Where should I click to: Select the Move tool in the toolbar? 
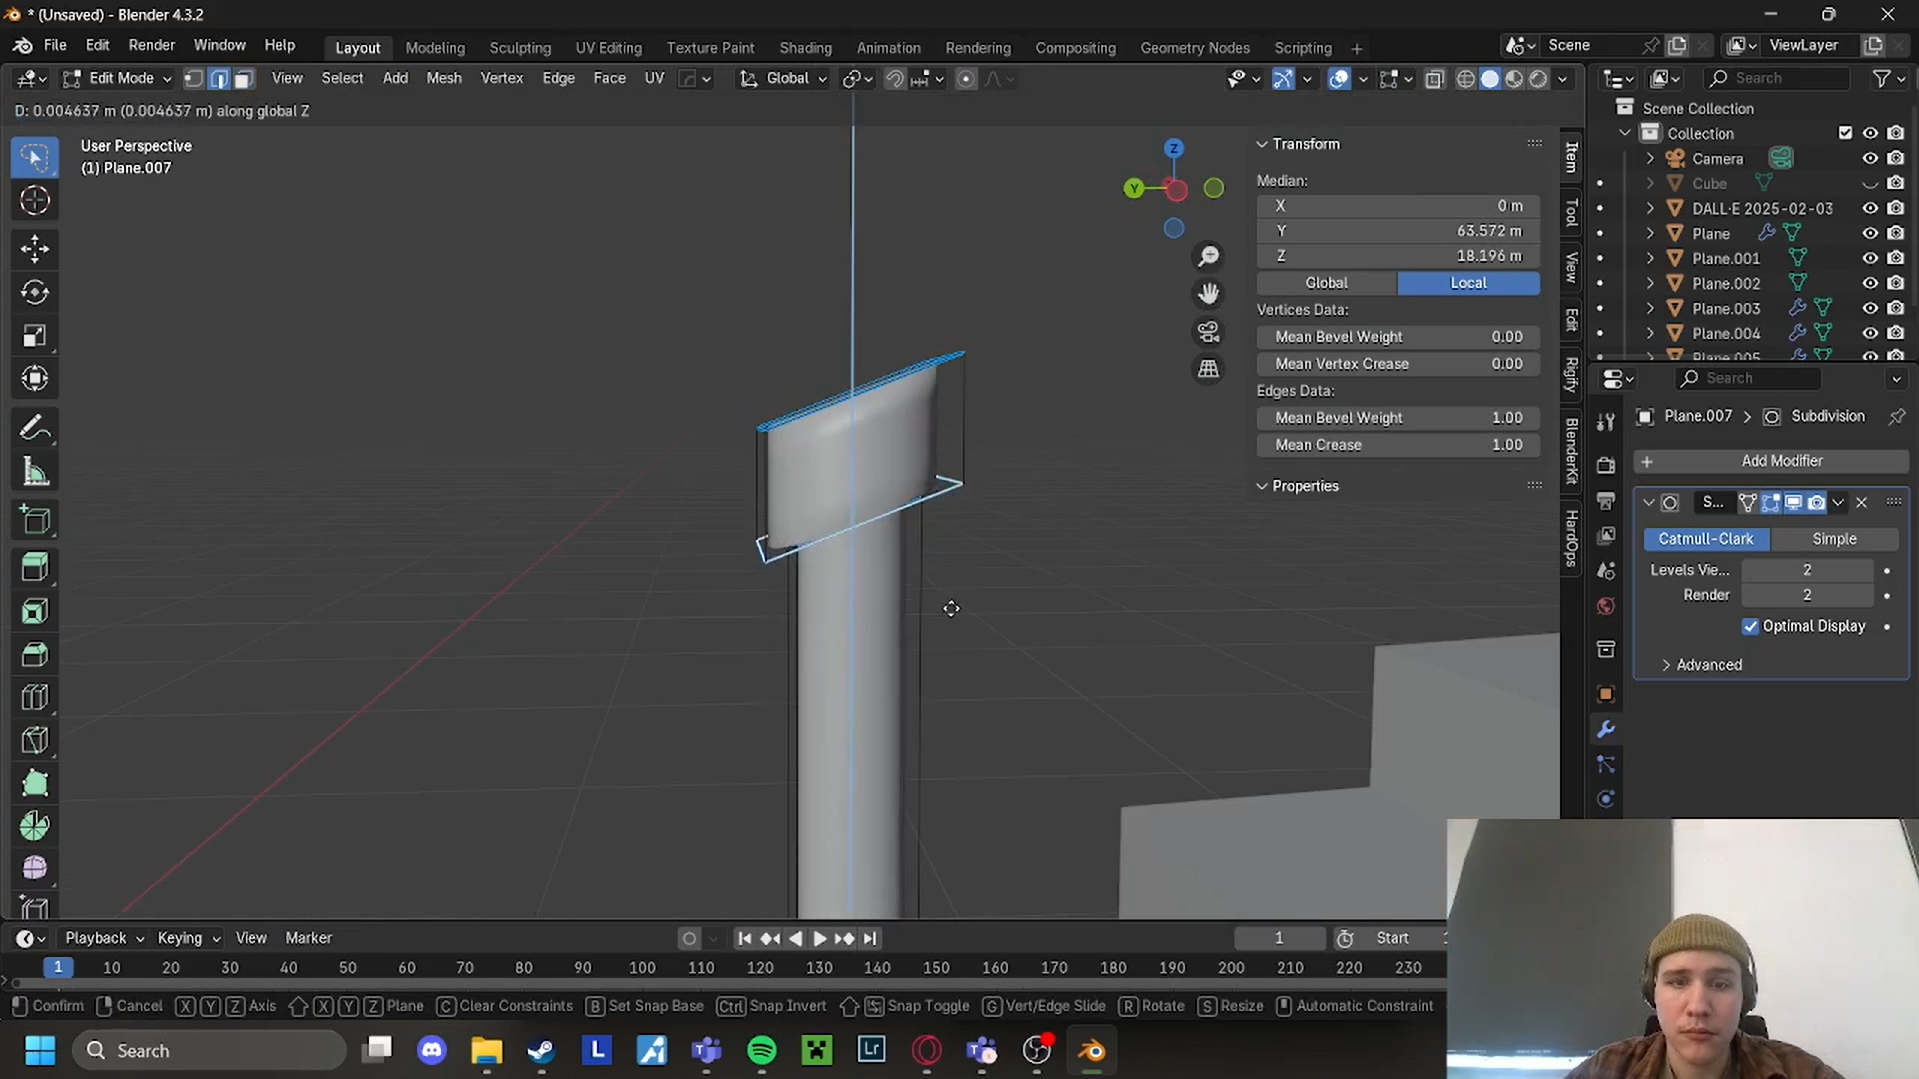pos(35,248)
